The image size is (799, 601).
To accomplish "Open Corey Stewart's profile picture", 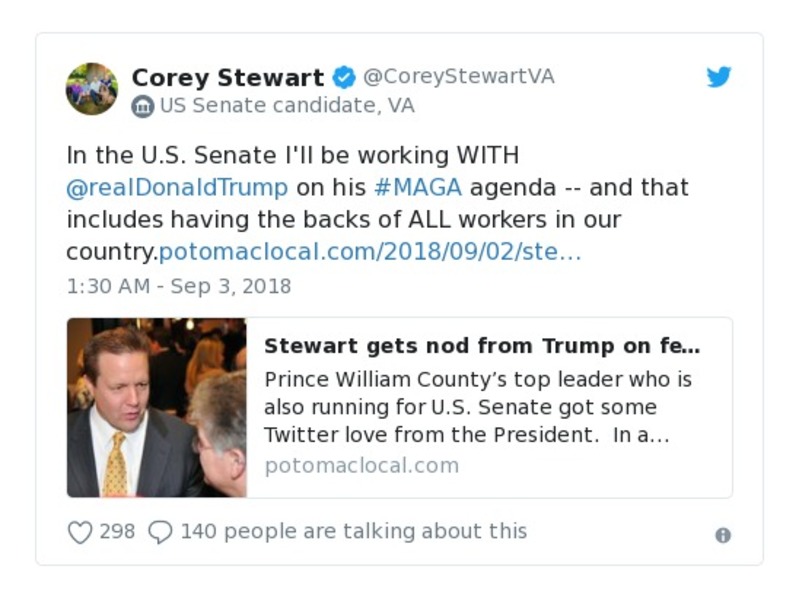I will (92, 89).
